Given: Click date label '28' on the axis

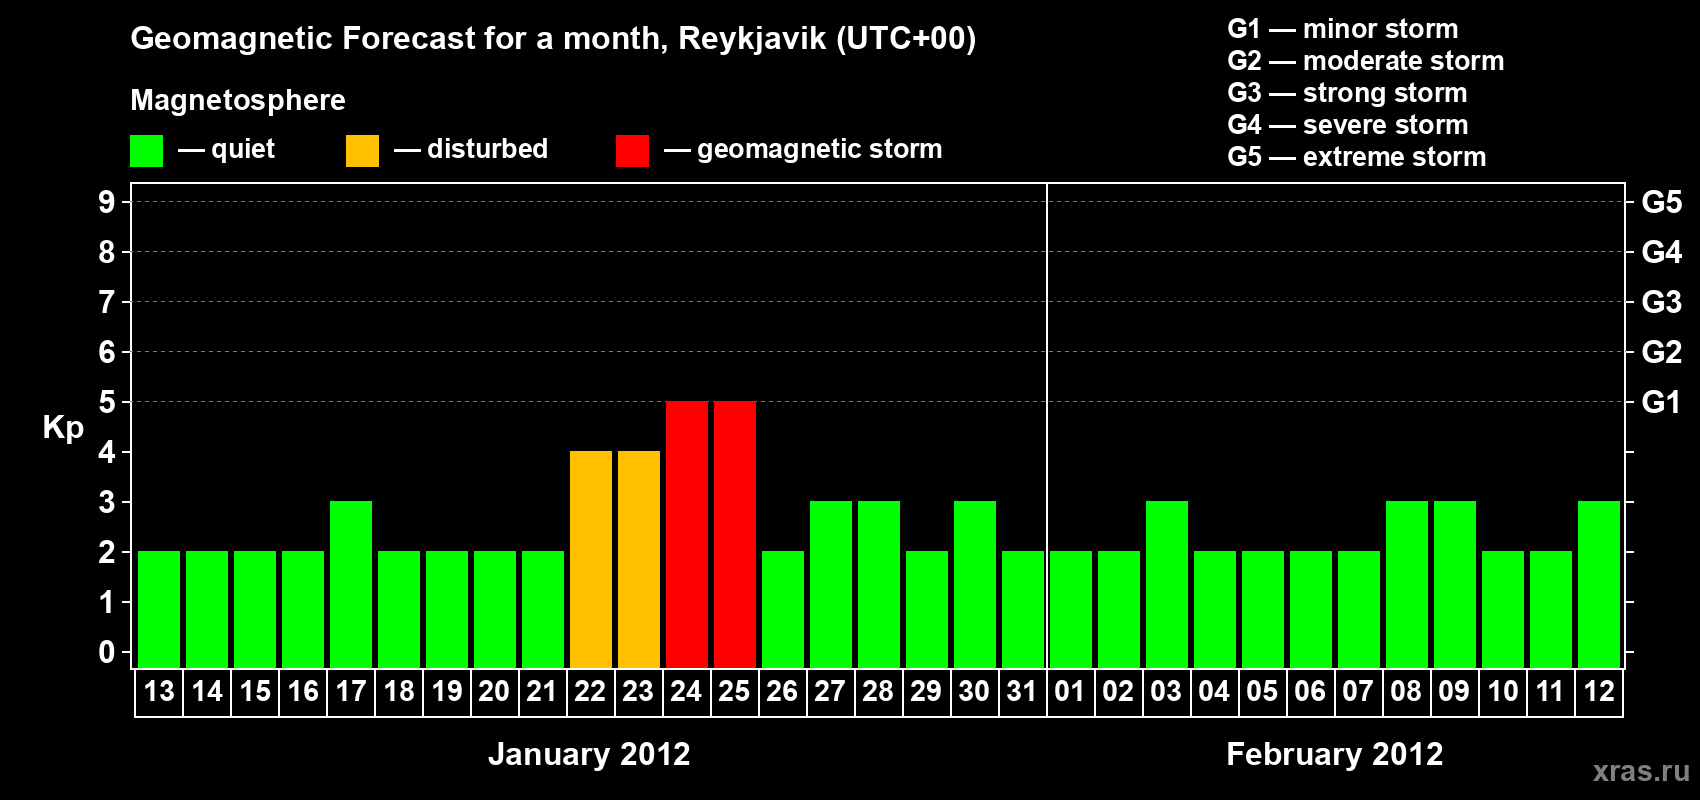Looking at the screenshot, I should coord(878,691).
